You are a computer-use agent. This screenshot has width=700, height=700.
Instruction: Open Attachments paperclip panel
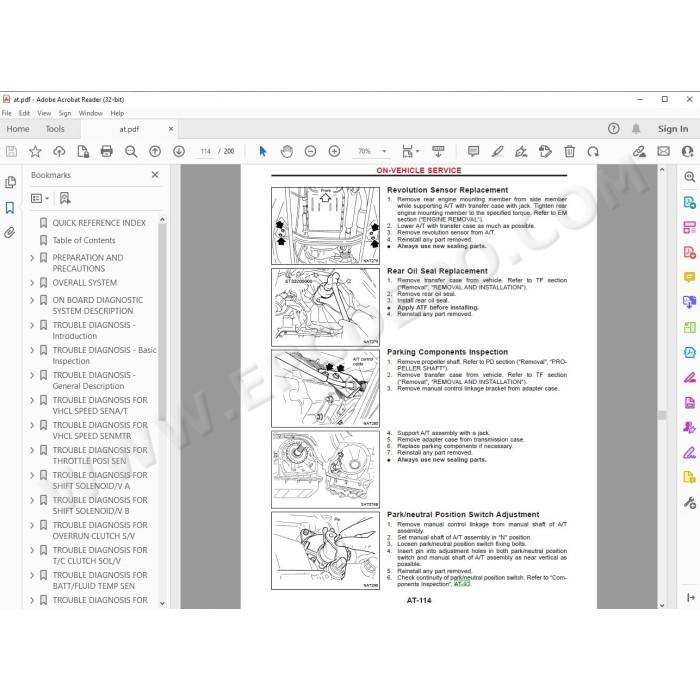(10, 233)
